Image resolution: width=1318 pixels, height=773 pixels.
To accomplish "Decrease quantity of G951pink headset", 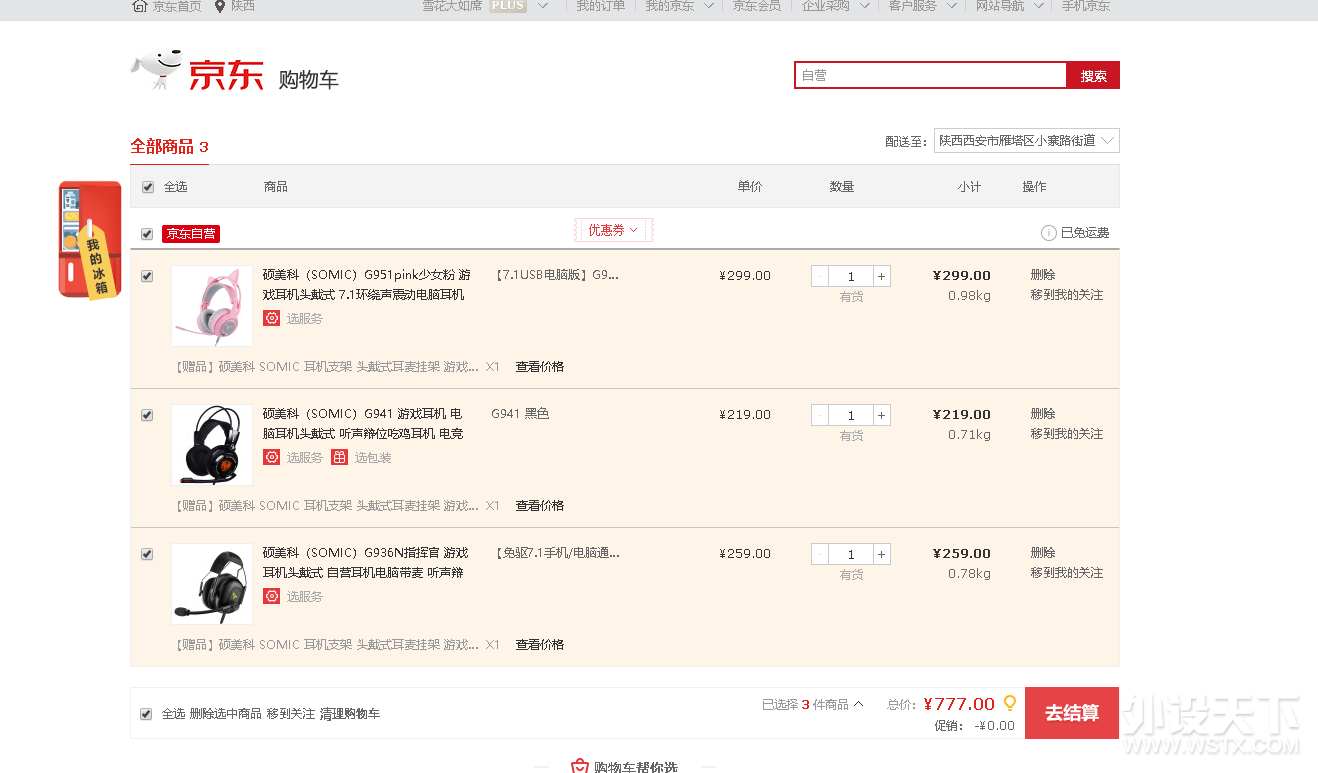I will pyautogui.click(x=820, y=276).
